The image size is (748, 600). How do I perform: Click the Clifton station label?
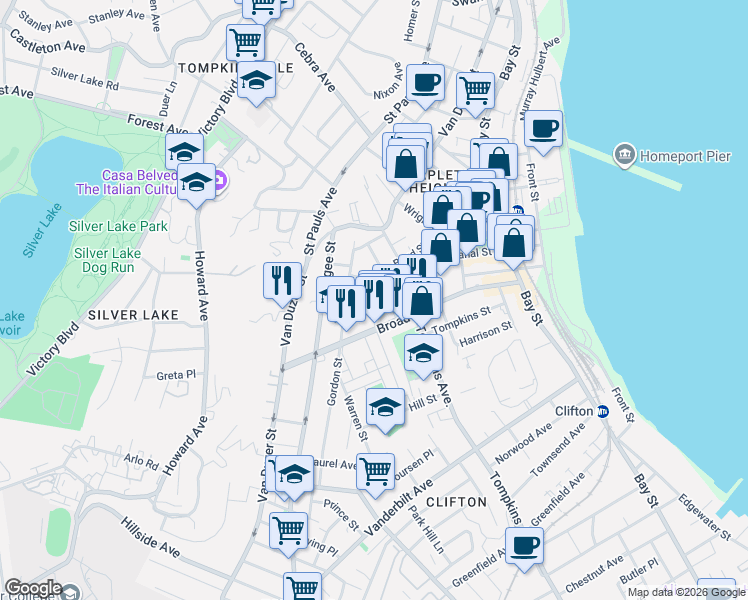pos(574,411)
